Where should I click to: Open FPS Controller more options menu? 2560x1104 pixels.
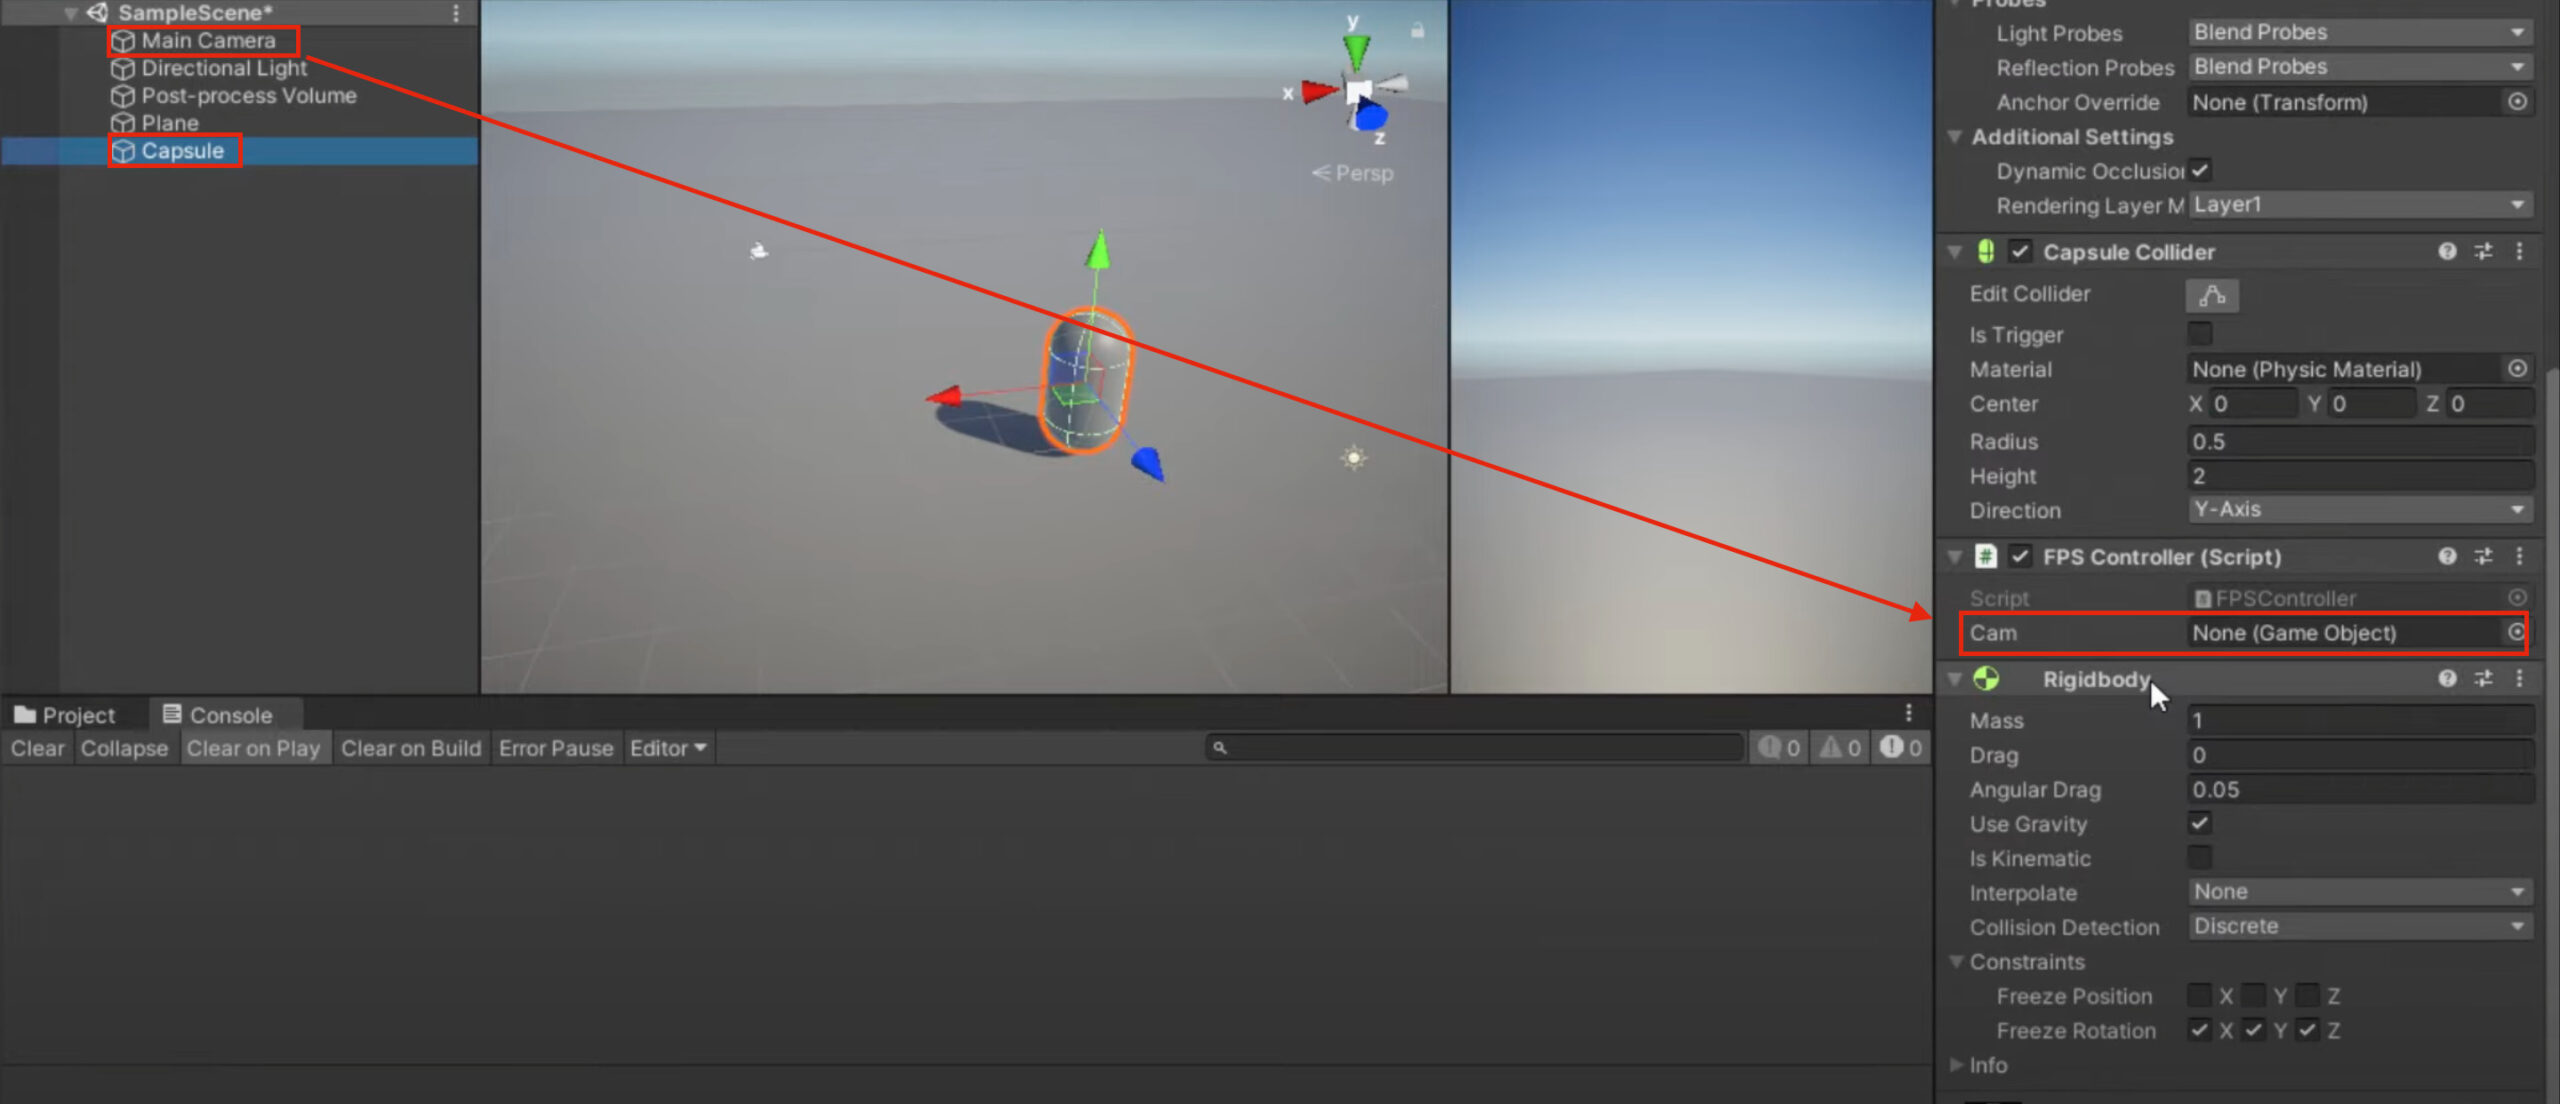pos(2519,556)
